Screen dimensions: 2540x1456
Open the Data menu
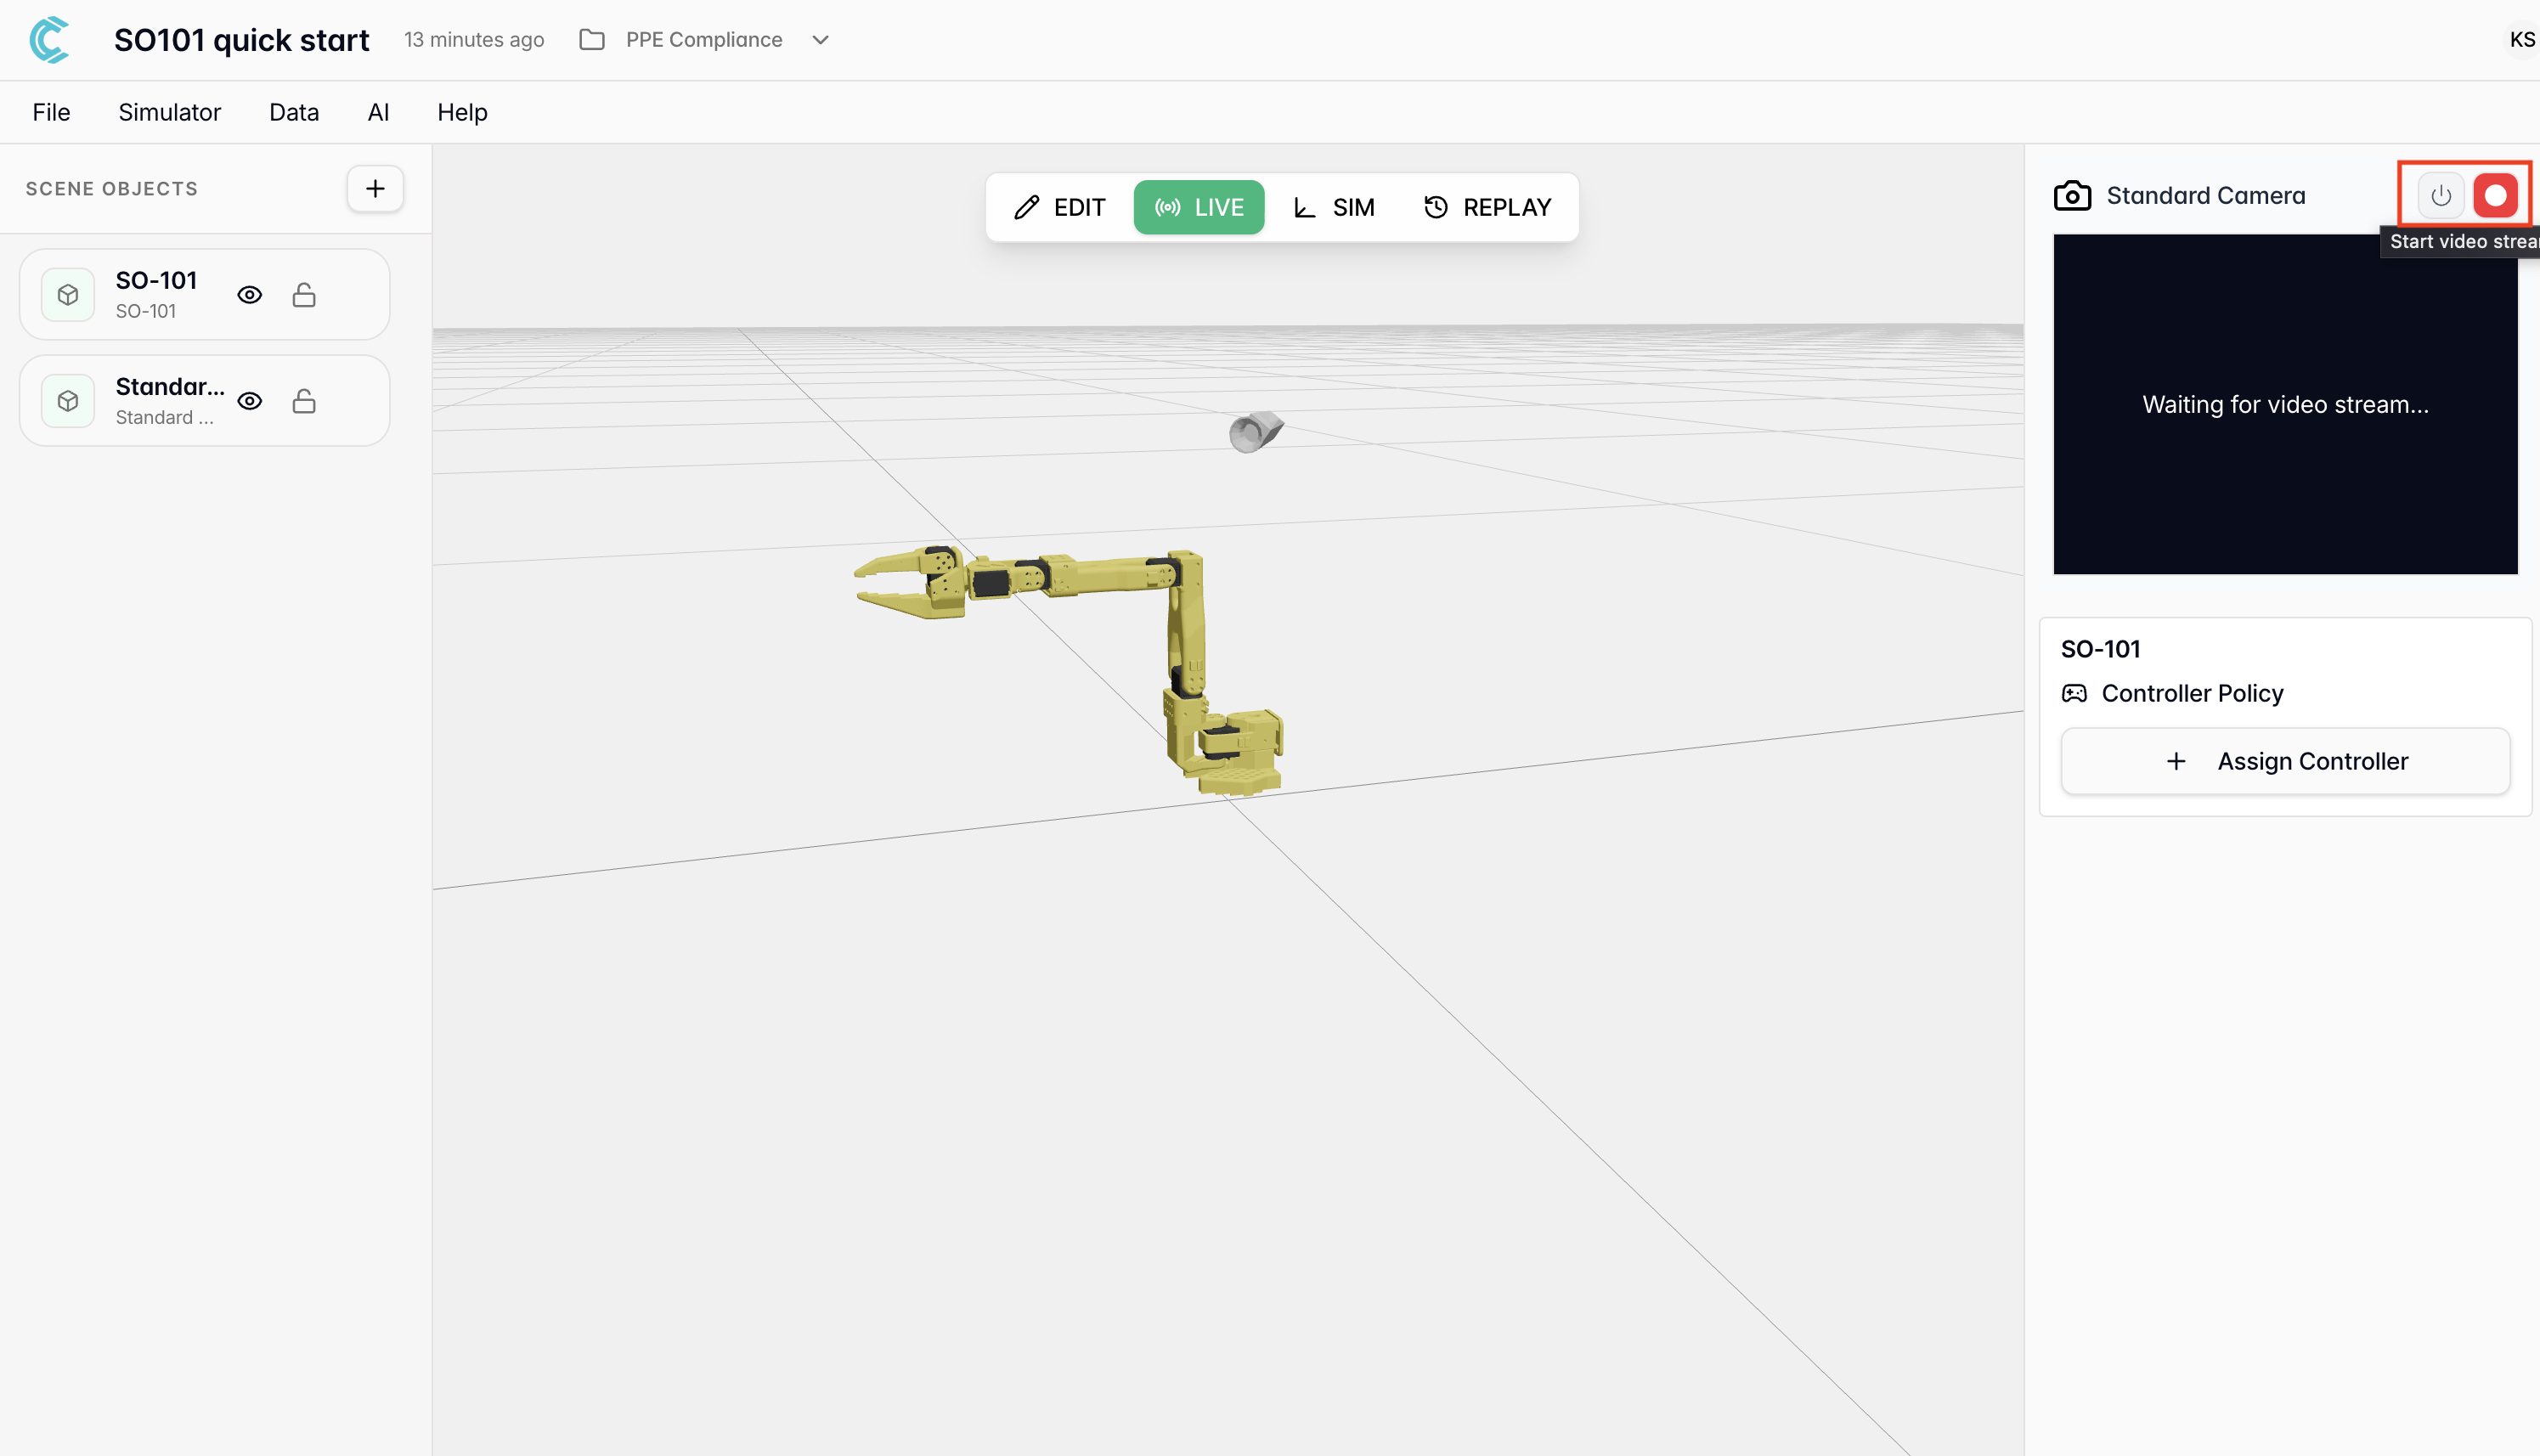[x=294, y=112]
